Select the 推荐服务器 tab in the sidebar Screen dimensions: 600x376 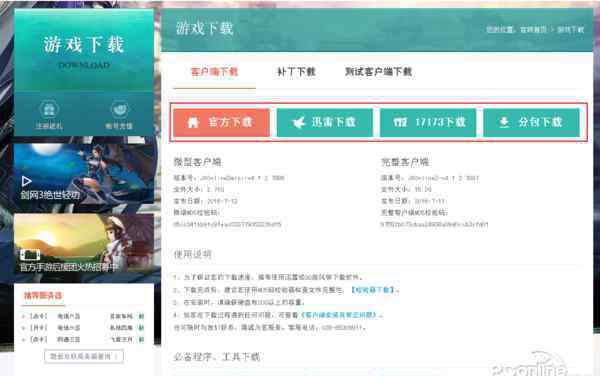coord(43,295)
